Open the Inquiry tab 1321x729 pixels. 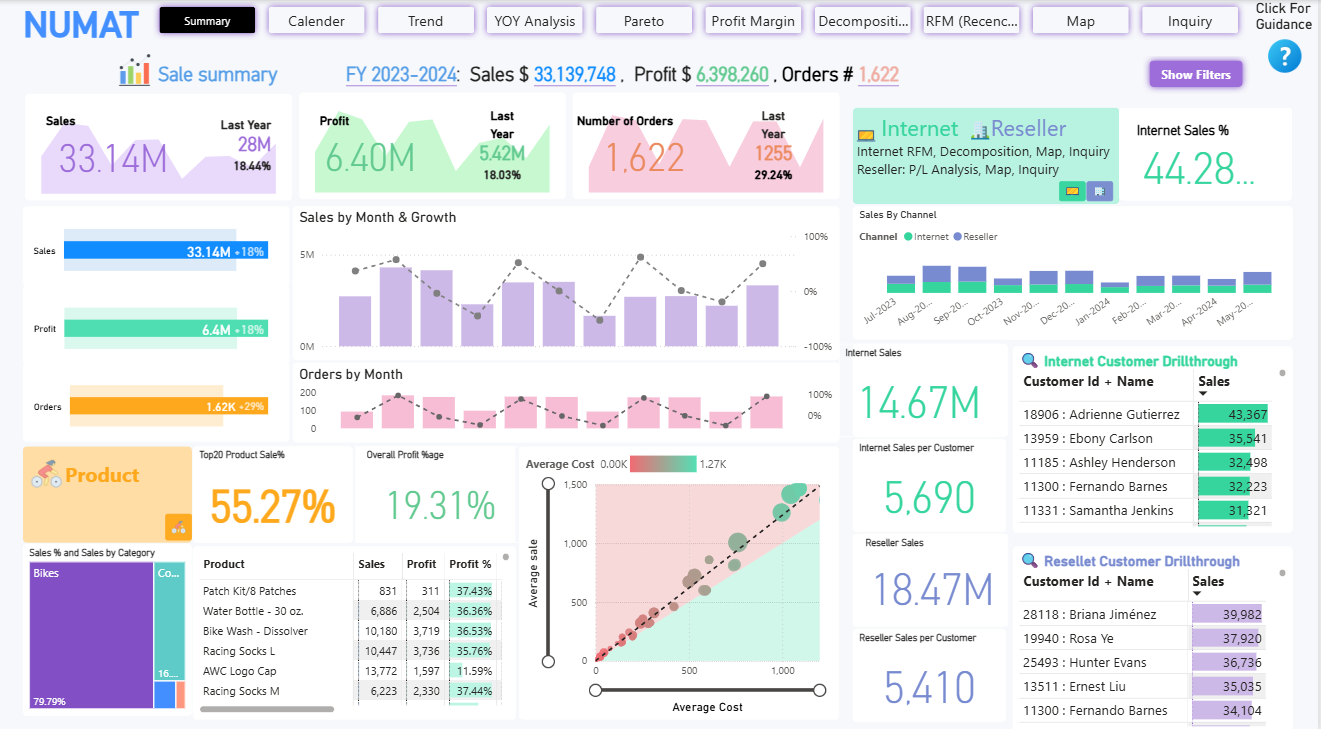1190,21
